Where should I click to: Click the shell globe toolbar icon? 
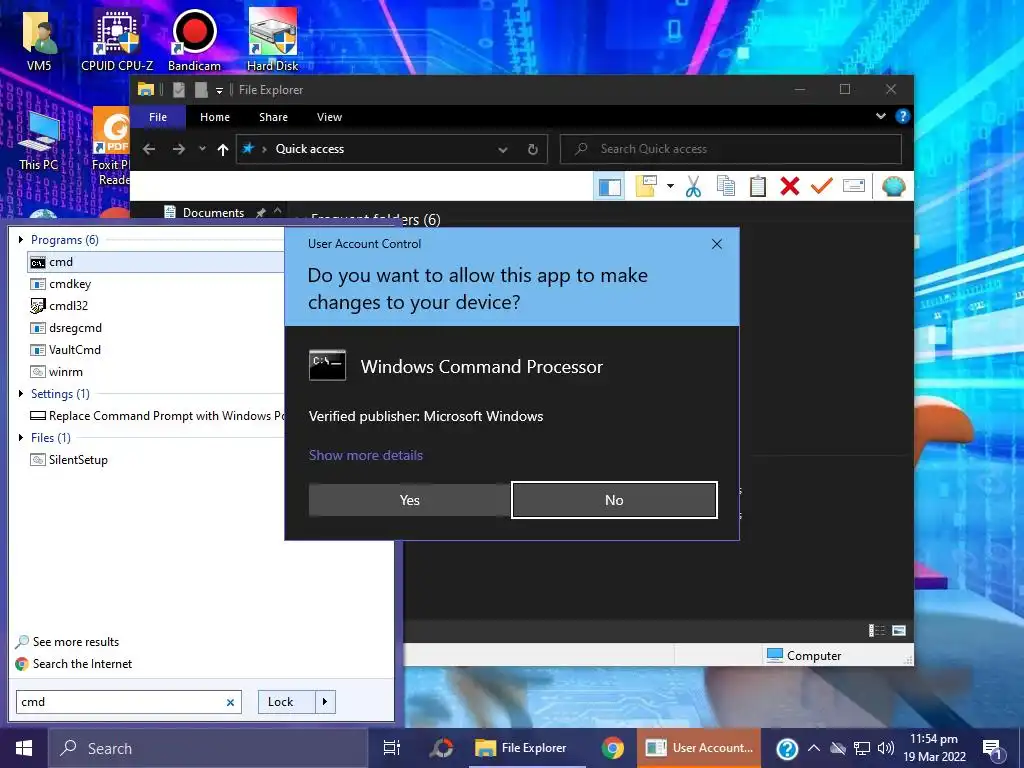pyautogui.click(x=893, y=187)
